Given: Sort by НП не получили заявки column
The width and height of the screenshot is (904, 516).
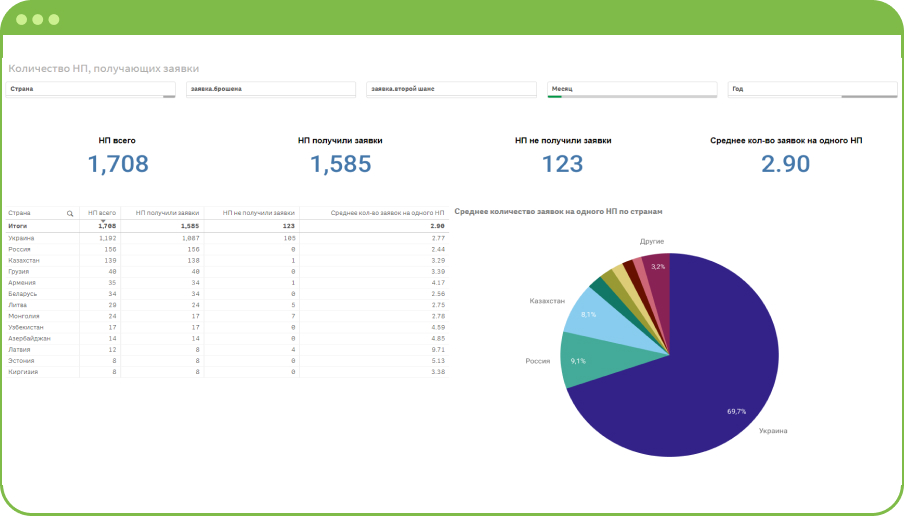Looking at the screenshot, I should point(258,213).
